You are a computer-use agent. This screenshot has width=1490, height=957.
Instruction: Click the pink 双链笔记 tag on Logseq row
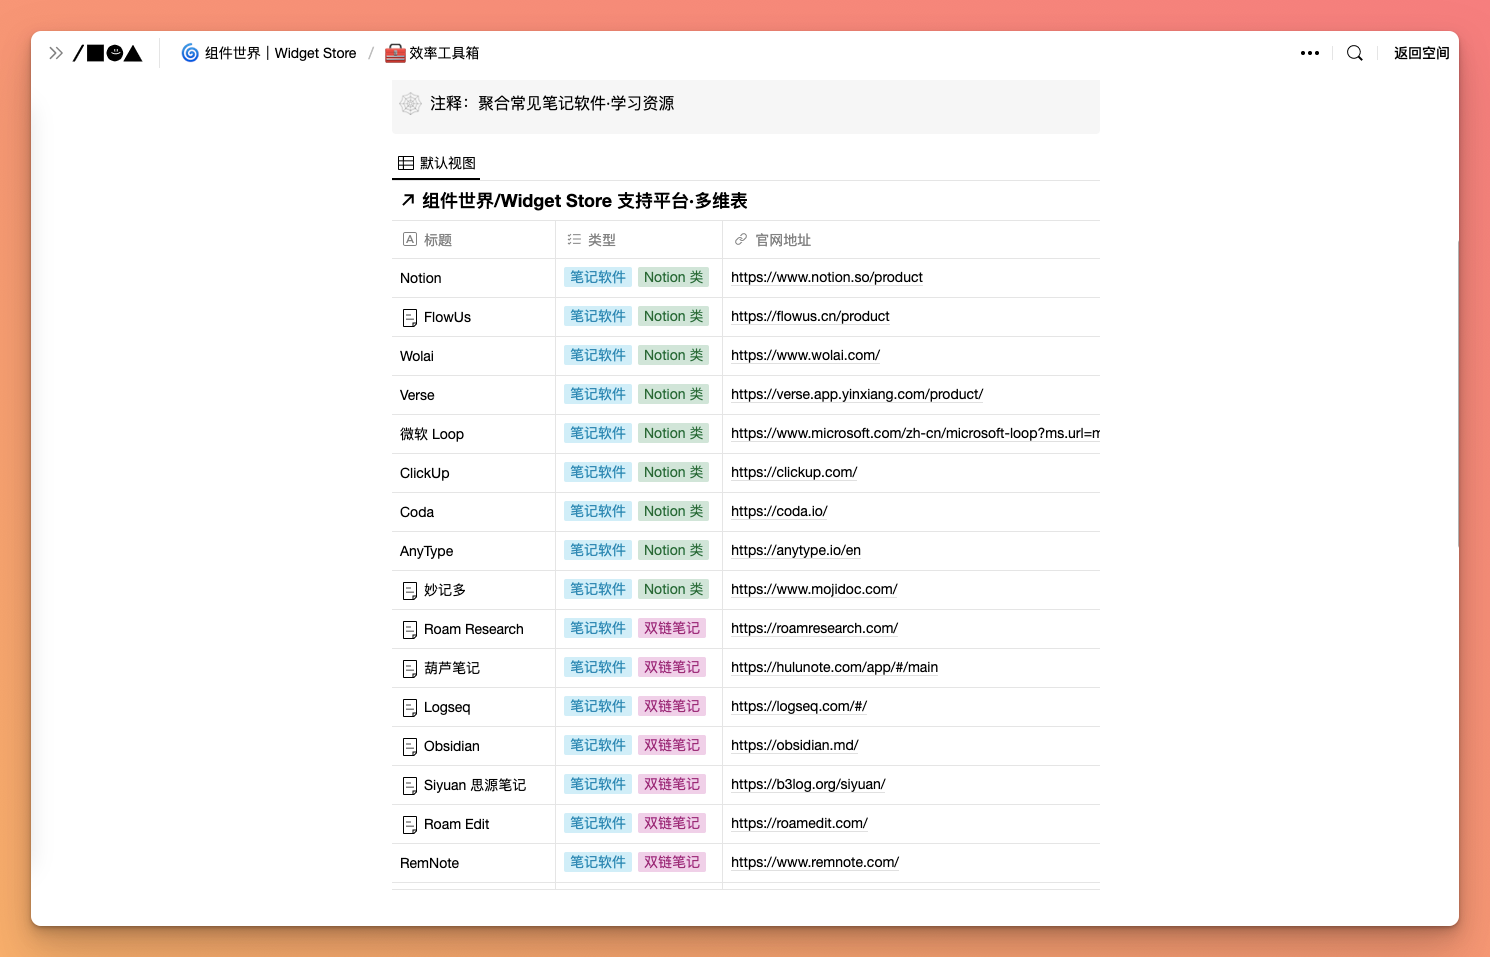[671, 706]
